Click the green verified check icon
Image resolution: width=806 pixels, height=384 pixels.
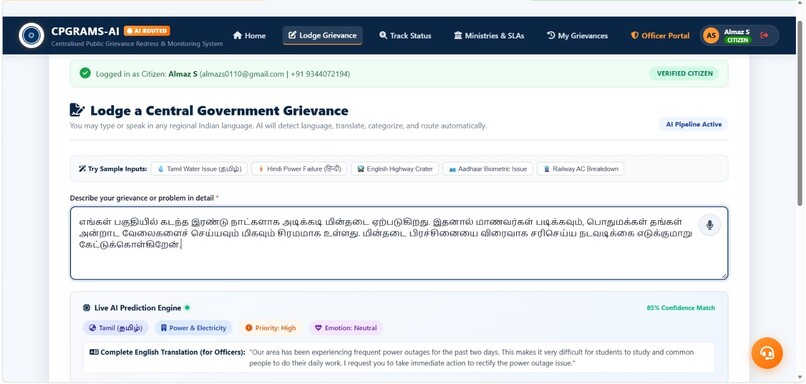pyautogui.click(x=85, y=74)
